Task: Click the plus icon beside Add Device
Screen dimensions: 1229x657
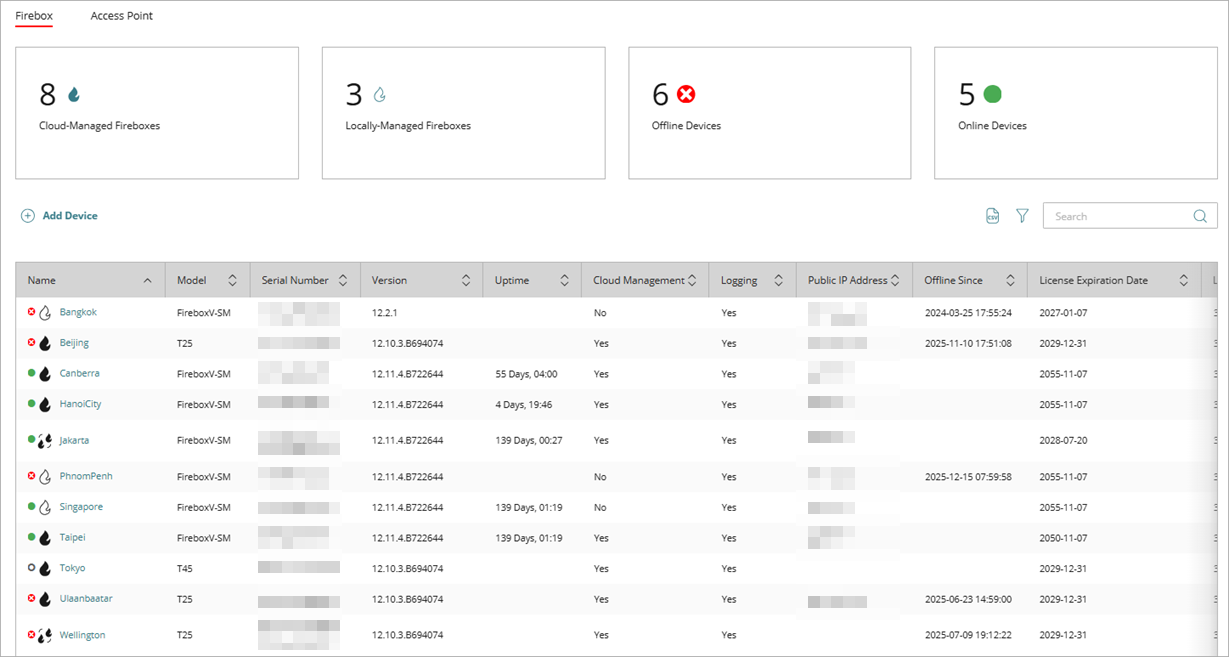Action: coord(28,216)
